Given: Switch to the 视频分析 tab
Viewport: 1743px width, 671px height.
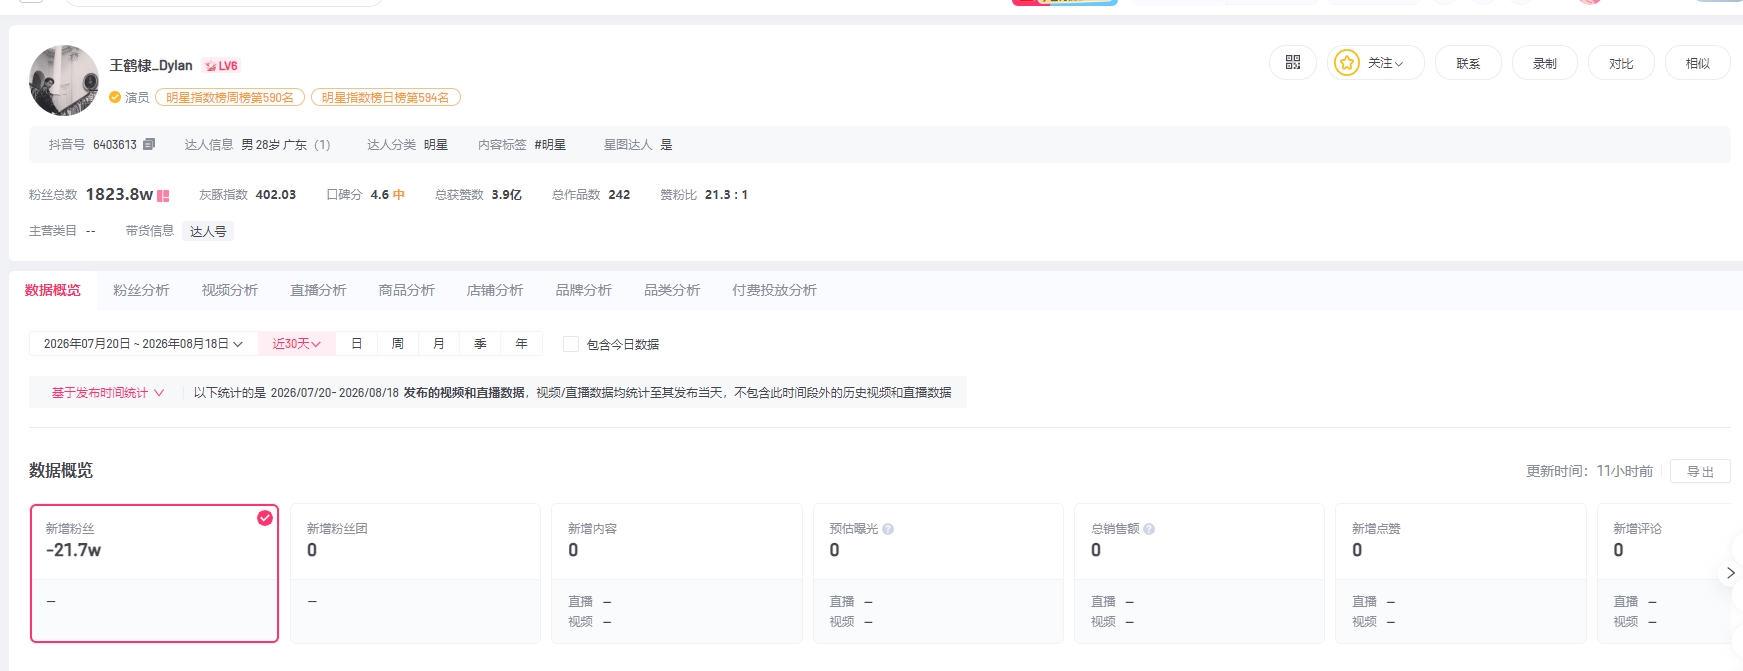Looking at the screenshot, I should [x=230, y=290].
